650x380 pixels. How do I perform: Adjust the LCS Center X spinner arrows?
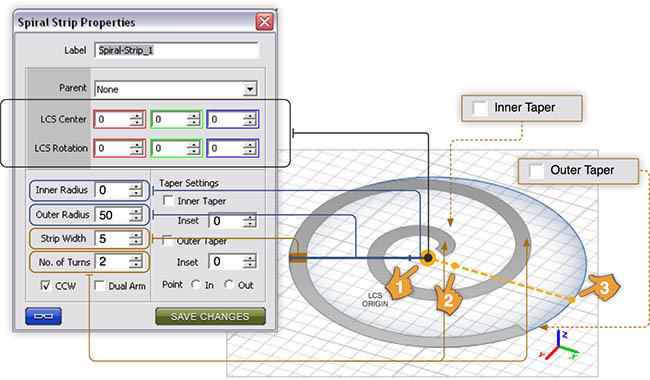[136, 119]
